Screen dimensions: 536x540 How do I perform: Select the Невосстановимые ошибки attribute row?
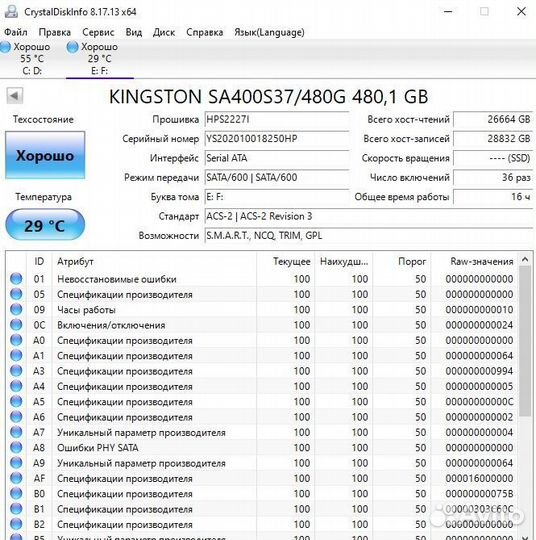point(262,279)
